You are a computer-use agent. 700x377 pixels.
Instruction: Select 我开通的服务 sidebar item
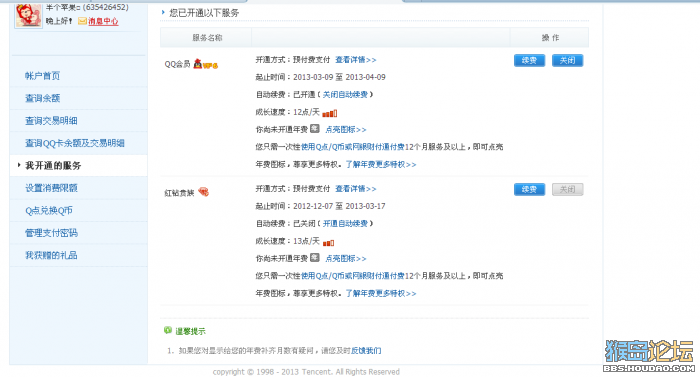coord(53,166)
